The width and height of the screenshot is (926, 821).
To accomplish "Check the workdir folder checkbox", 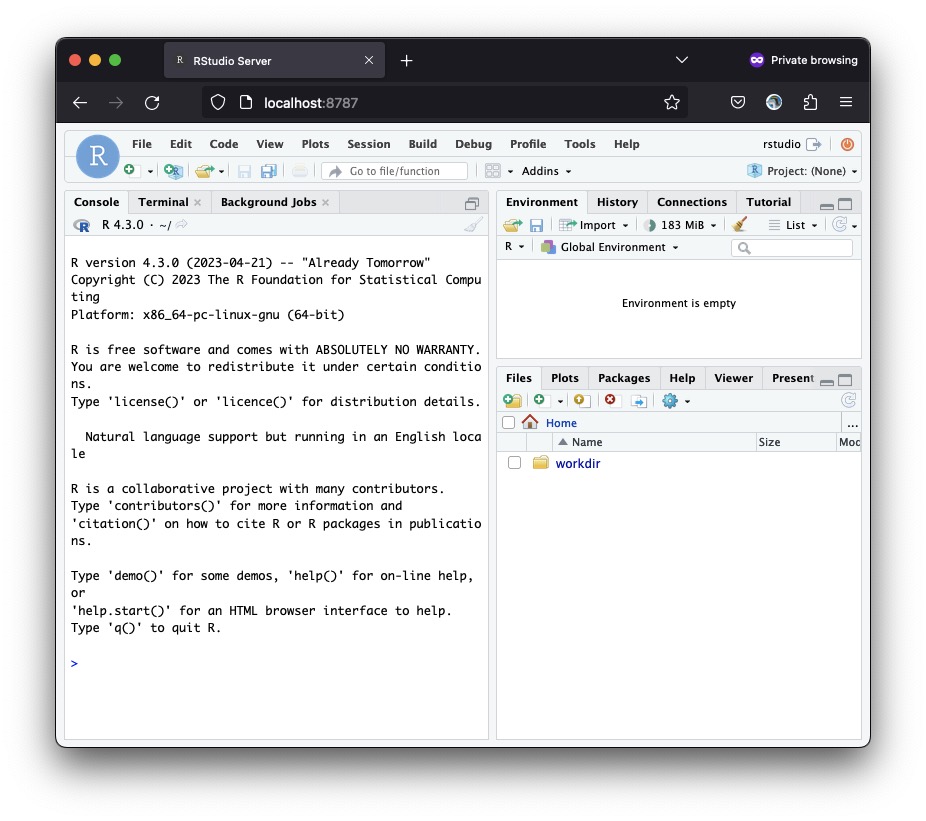I will coord(514,463).
